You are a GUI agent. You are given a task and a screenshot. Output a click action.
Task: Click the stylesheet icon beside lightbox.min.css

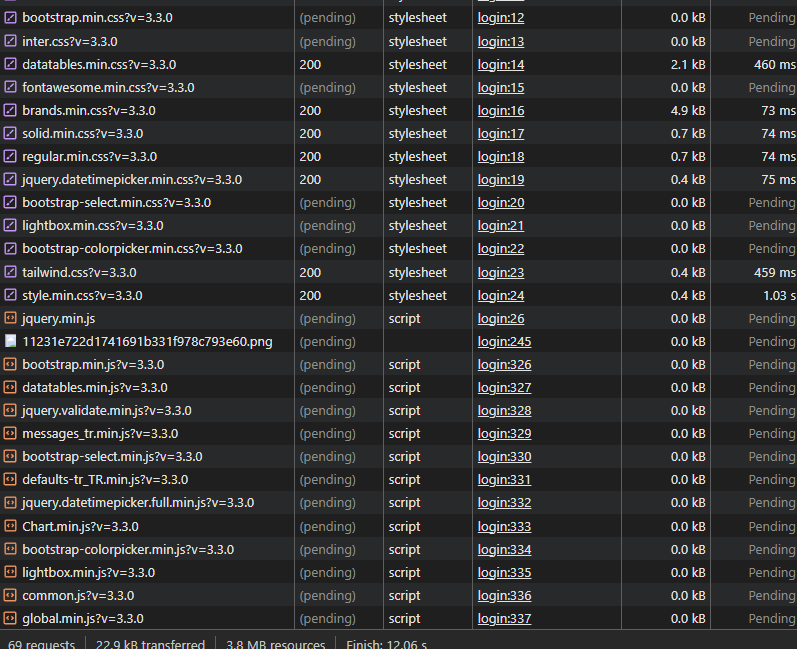10,226
